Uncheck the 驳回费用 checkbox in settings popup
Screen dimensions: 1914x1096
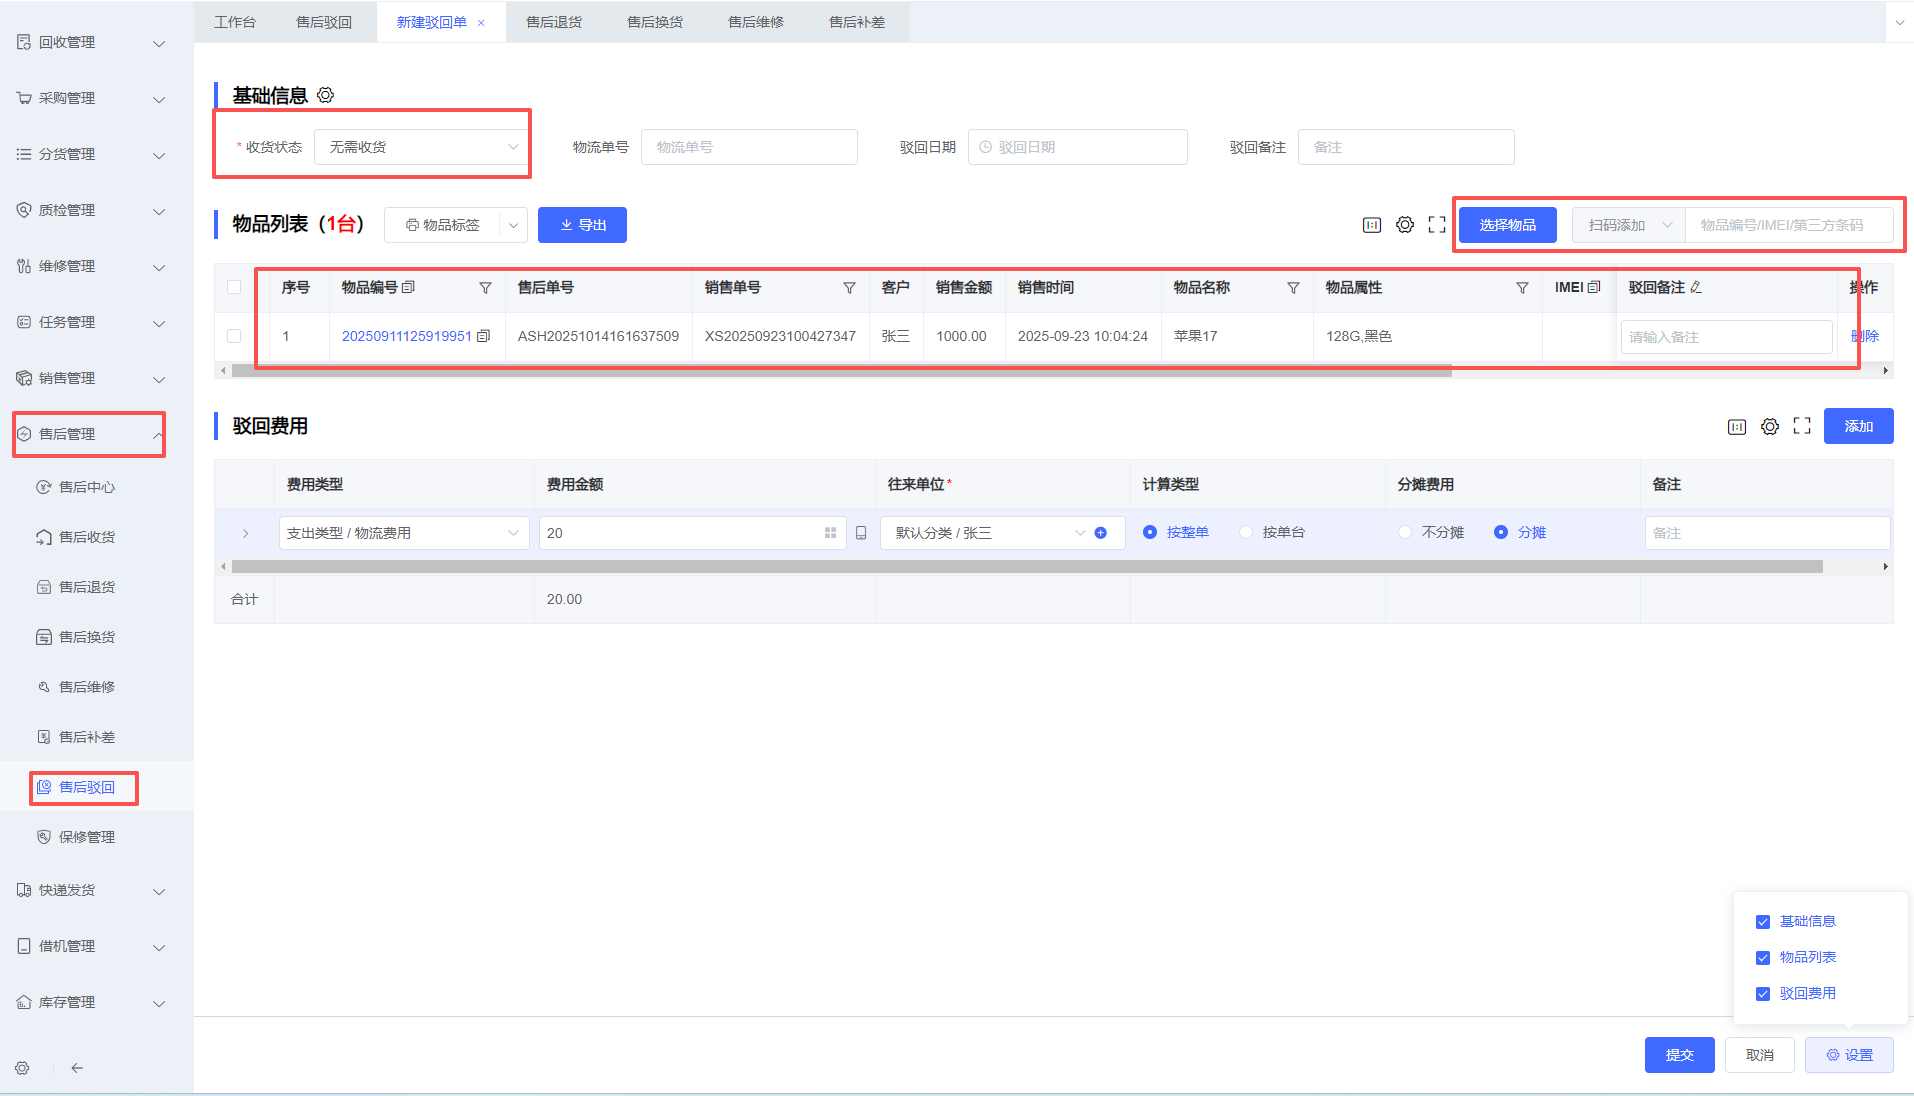pos(1763,994)
